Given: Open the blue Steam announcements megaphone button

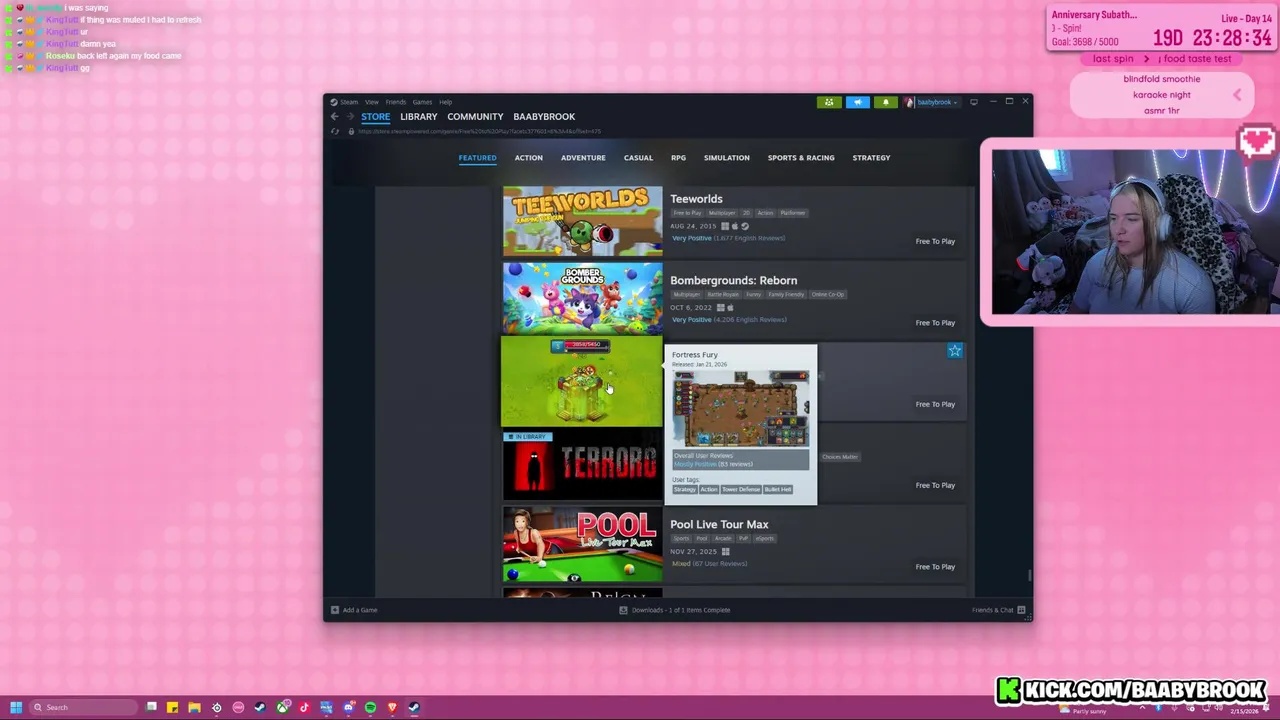Looking at the screenshot, I should click(858, 102).
